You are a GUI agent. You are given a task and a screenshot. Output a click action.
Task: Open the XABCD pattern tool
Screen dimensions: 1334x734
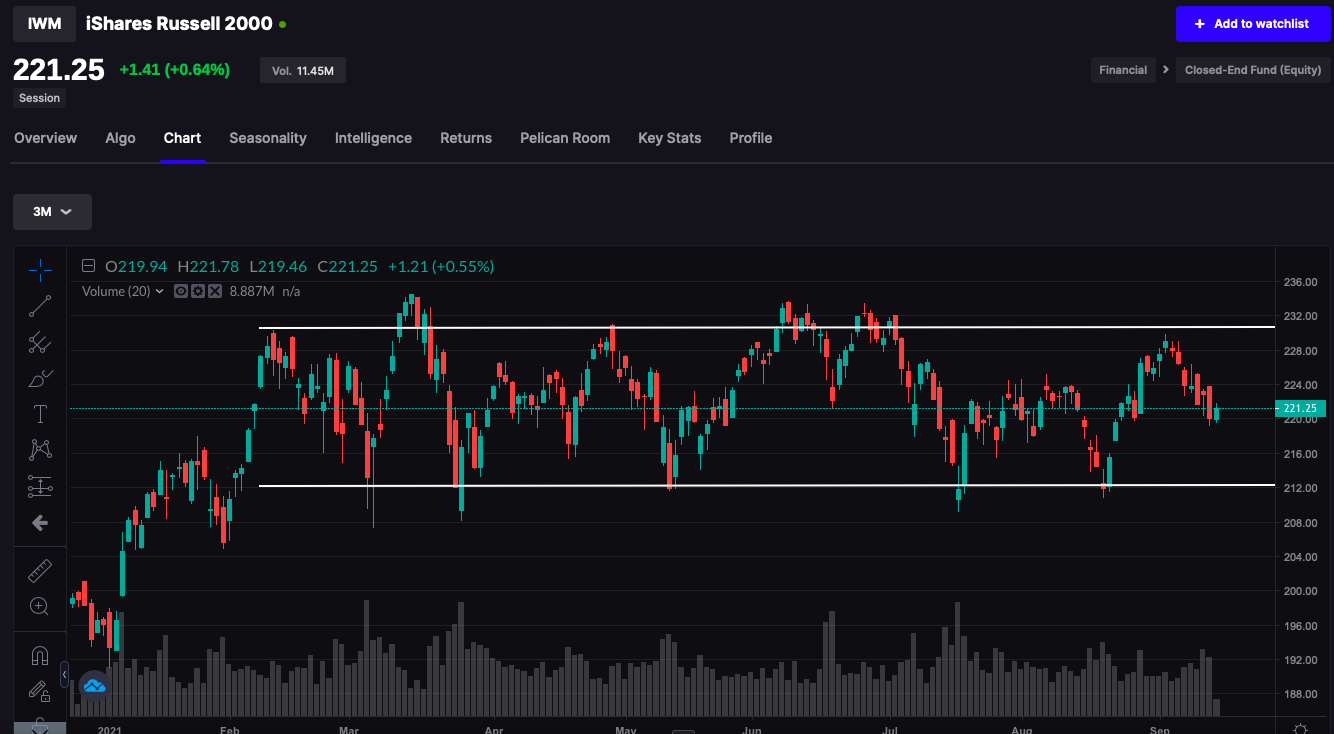pyautogui.click(x=40, y=451)
